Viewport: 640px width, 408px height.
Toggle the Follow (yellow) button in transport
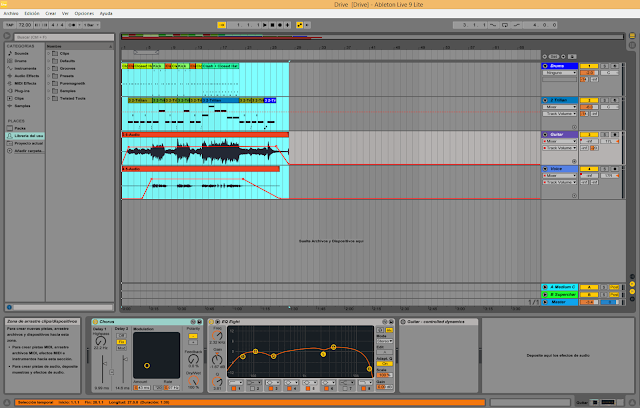click(x=222, y=25)
